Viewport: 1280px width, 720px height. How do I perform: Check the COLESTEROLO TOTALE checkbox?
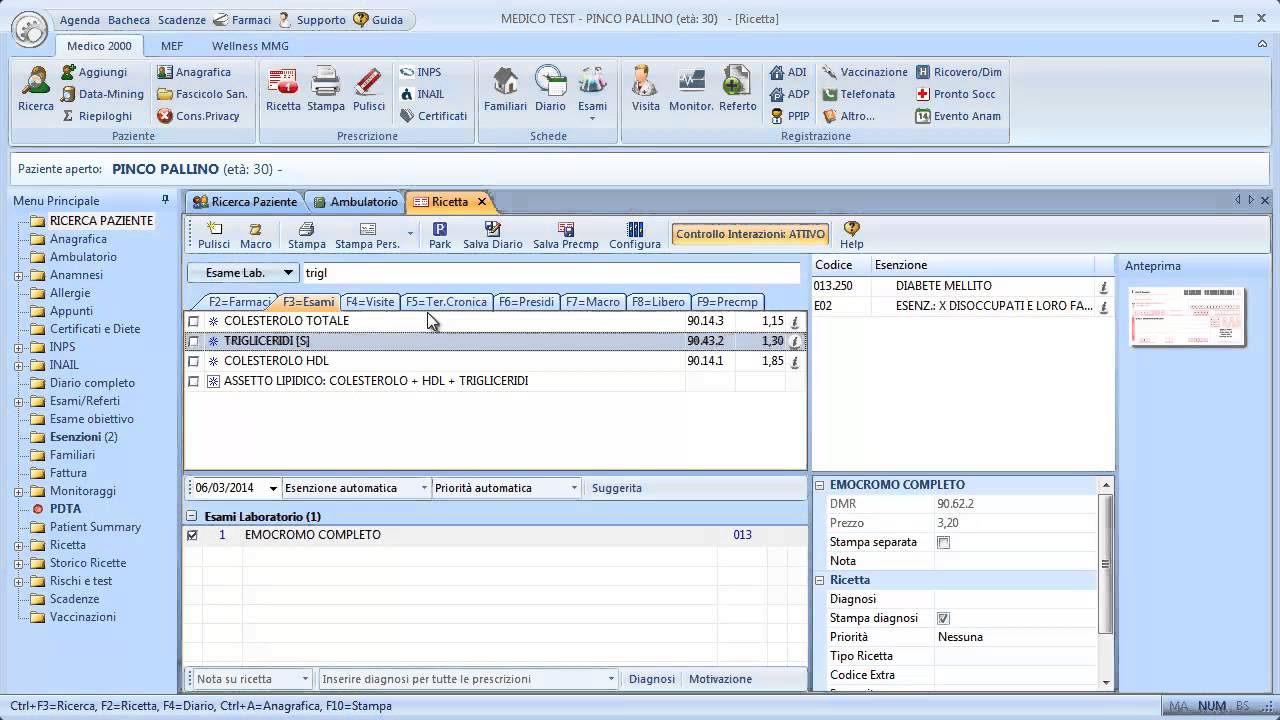click(194, 321)
